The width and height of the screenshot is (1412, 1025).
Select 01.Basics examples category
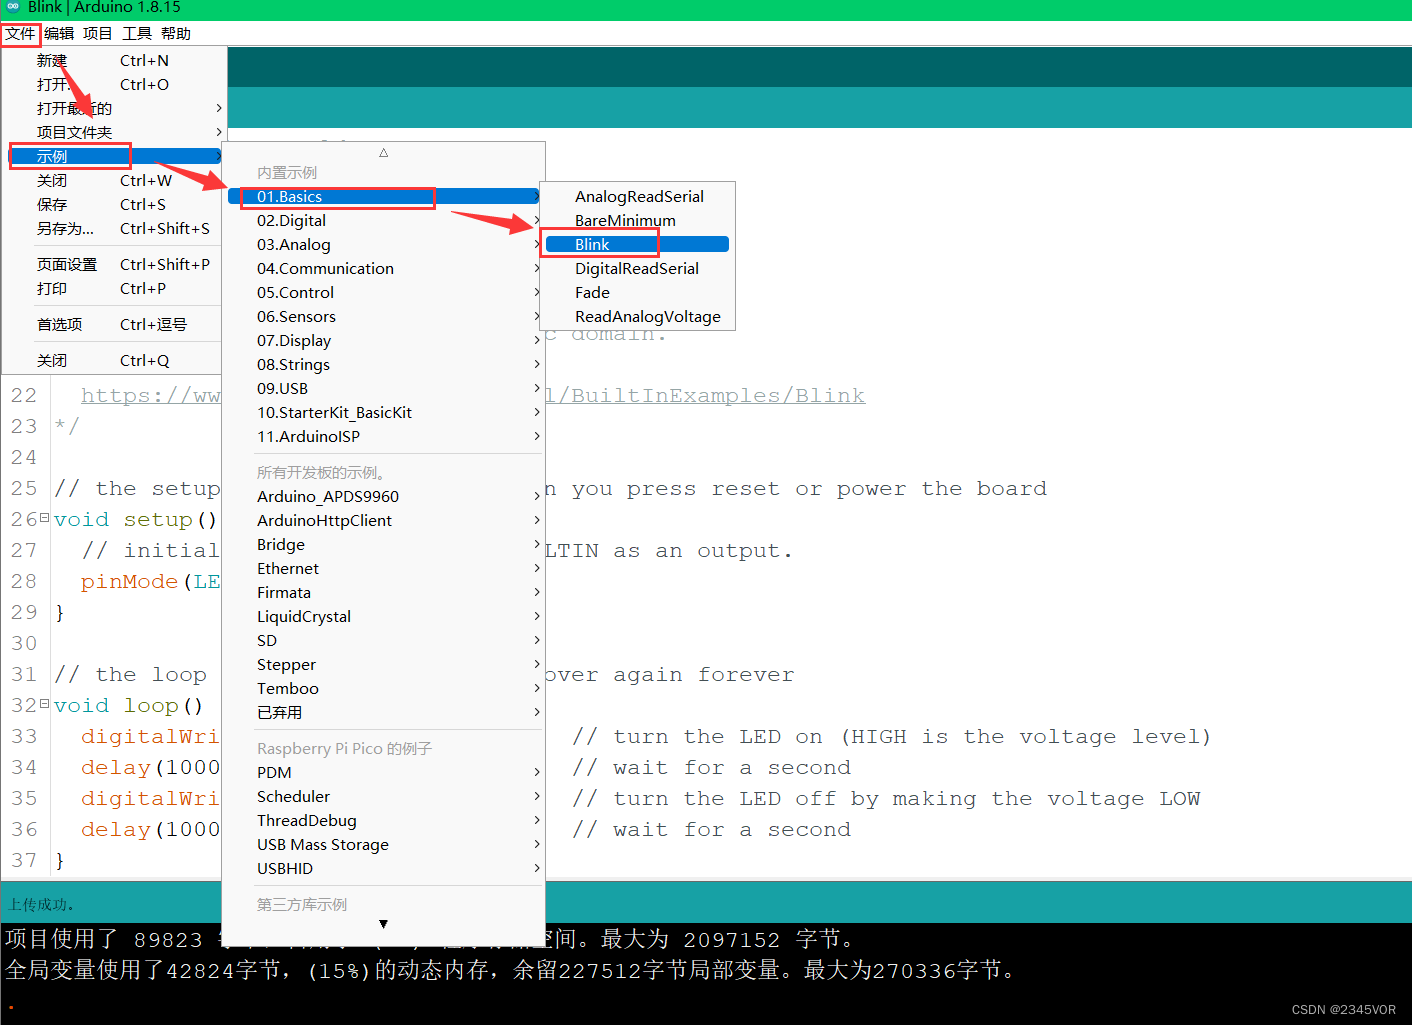384,196
